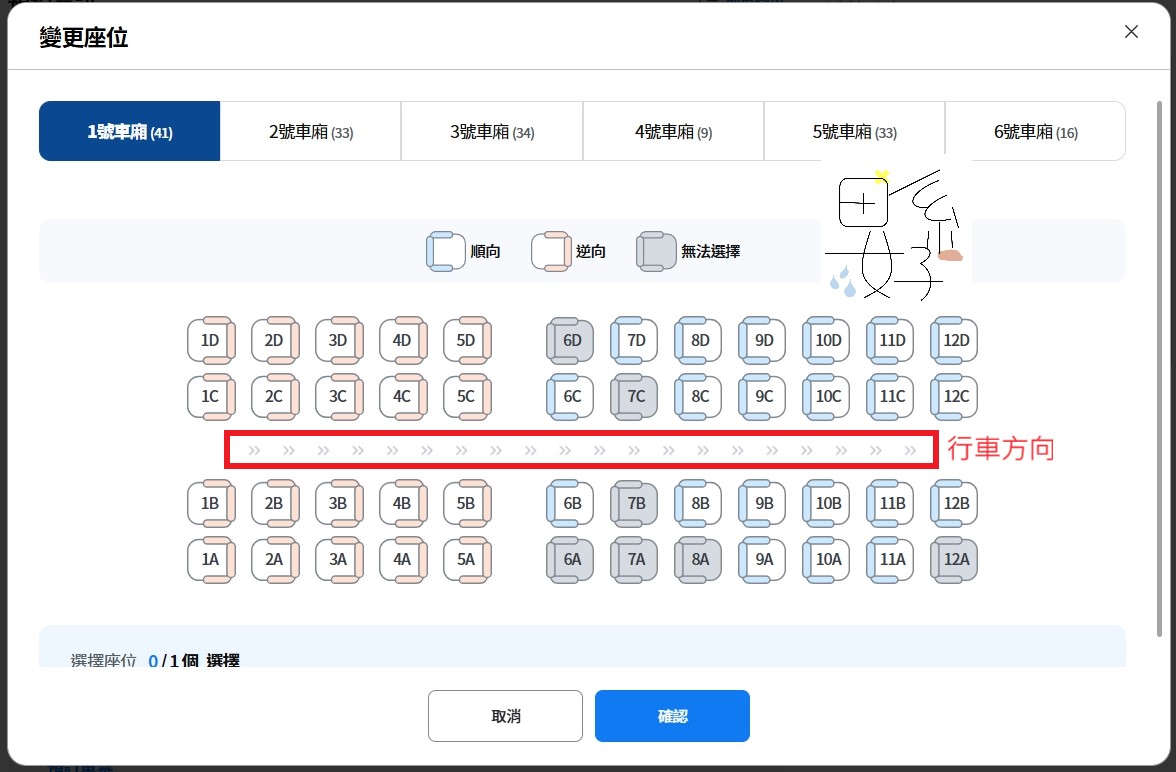Select seat 10B forward-facing
The image size is (1176, 772).
pos(826,503)
